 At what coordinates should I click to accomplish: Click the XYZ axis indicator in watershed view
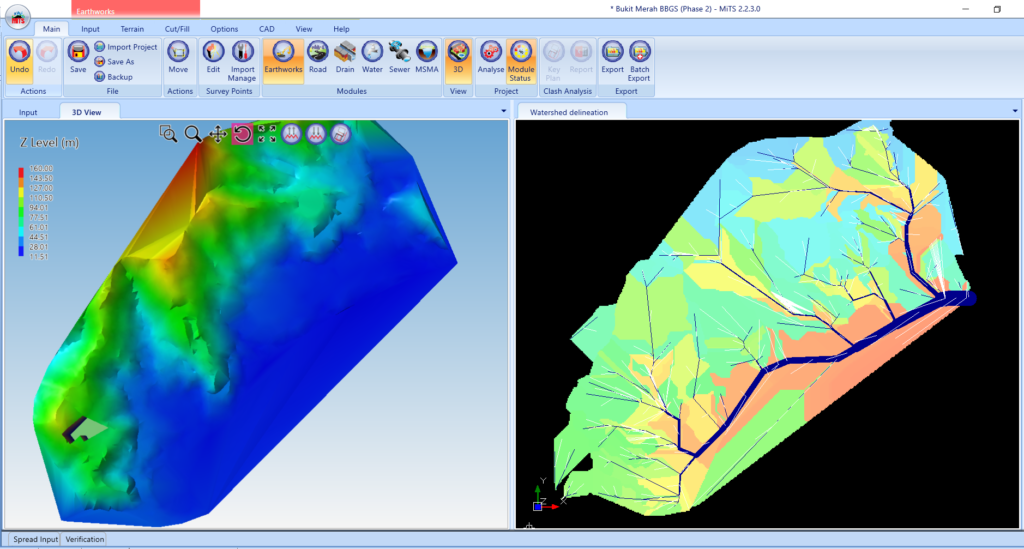click(x=547, y=495)
